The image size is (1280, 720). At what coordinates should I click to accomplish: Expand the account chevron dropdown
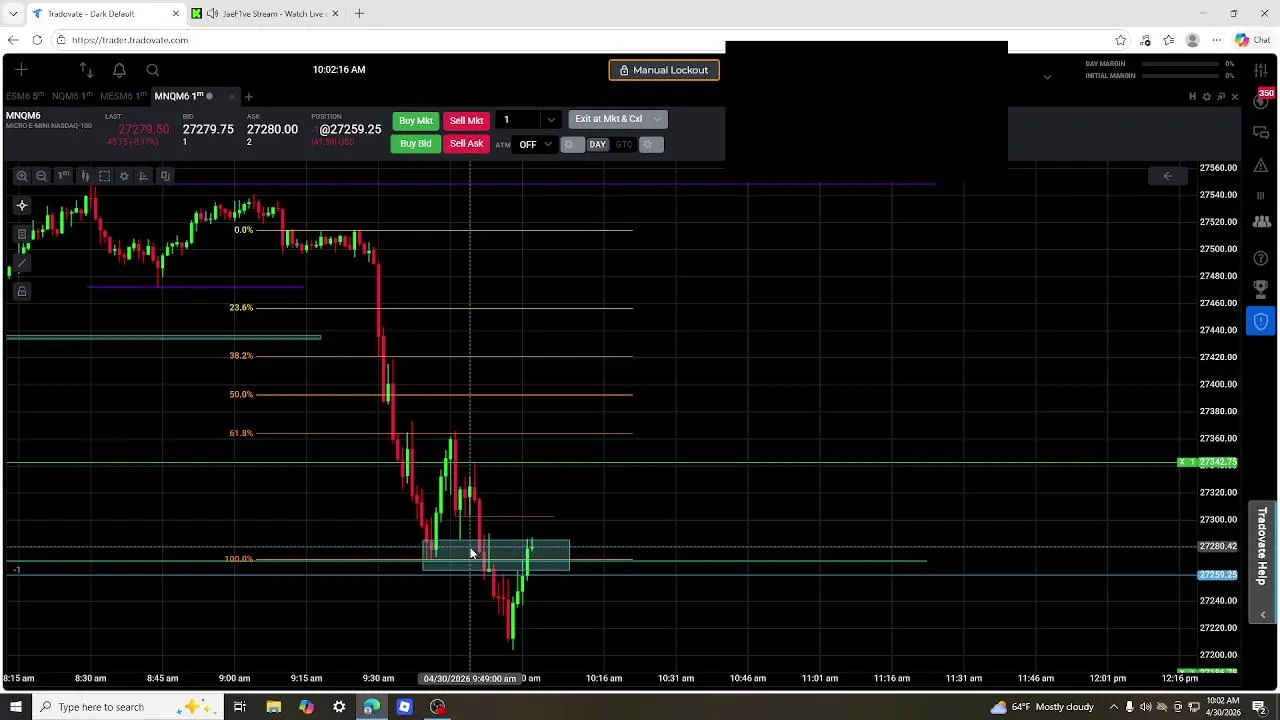pyautogui.click(x=1047, y=77)
